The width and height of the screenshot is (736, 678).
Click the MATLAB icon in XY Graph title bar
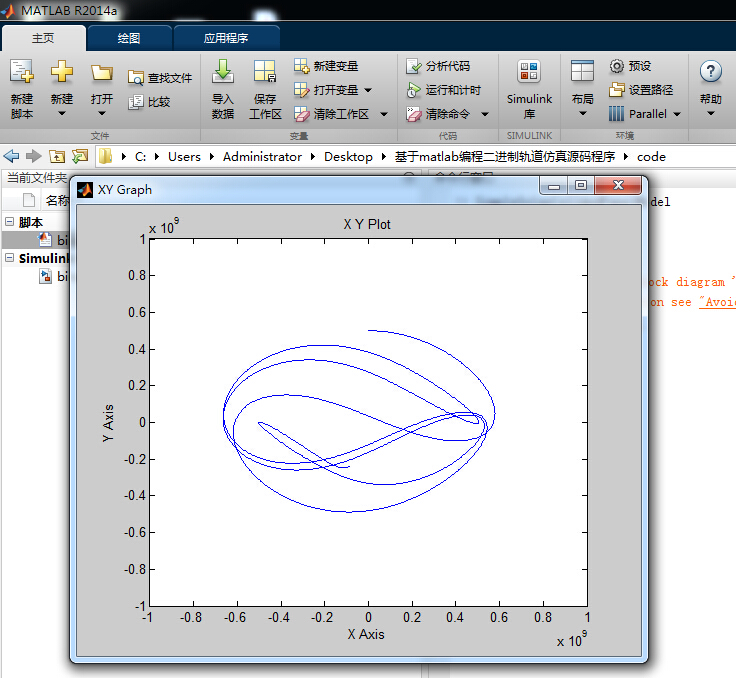click(x=85, y=190)
